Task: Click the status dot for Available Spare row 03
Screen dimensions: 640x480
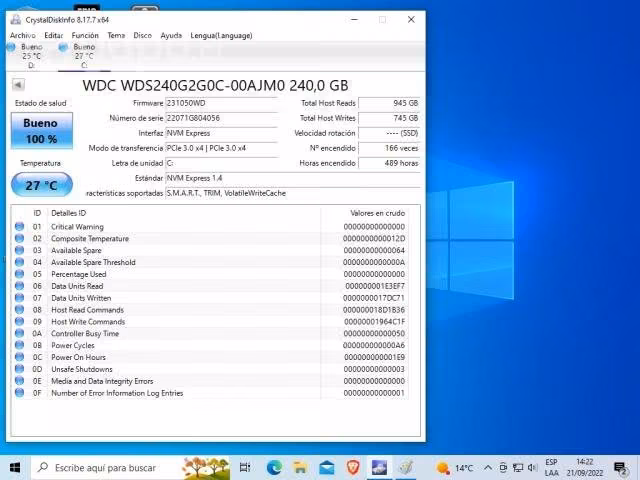Action: 19,250
